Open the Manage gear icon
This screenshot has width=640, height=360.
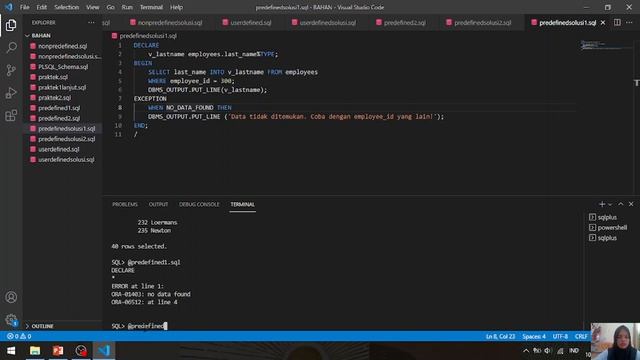(11, 320)
